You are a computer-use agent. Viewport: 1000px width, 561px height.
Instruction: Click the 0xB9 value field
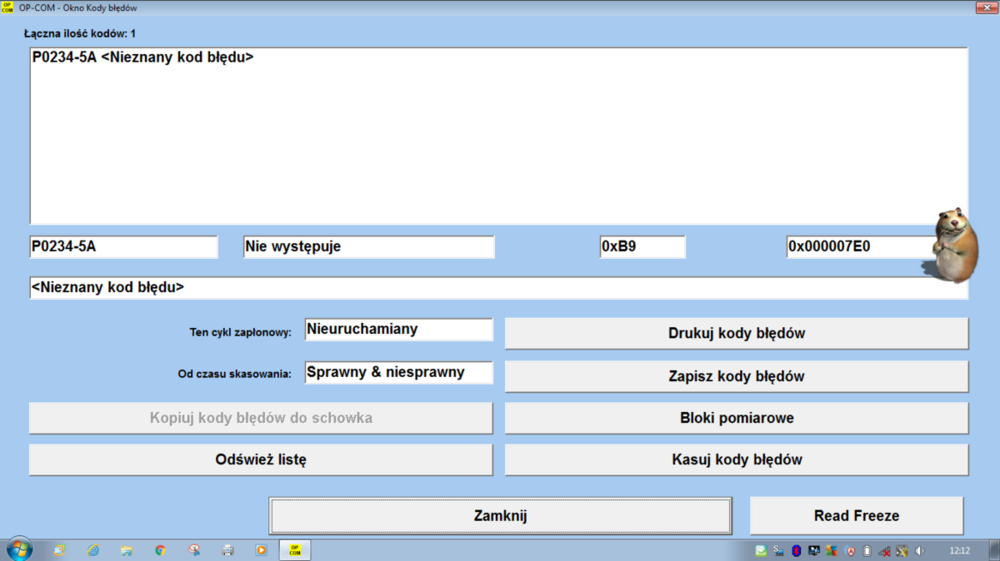coord(642,247)
